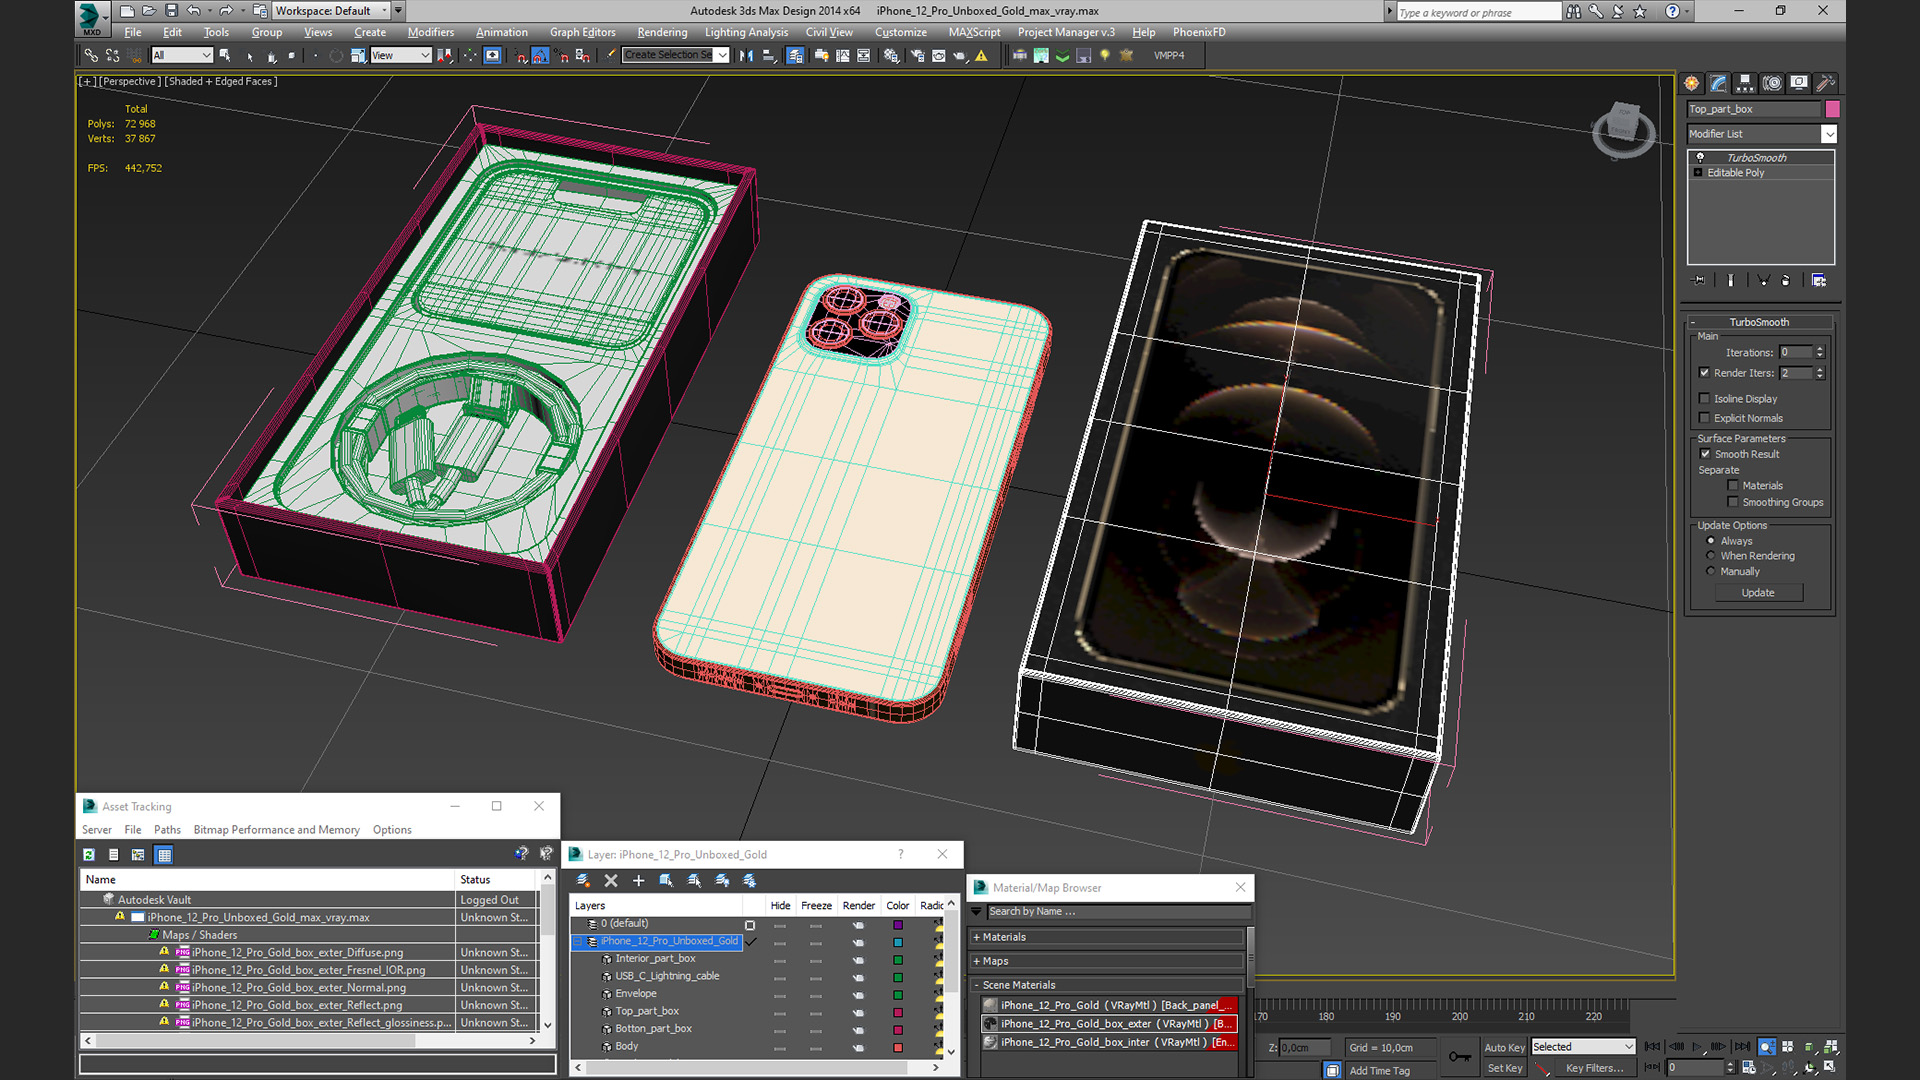Click the Align tool in main toolbar

(x=769, y=55)
